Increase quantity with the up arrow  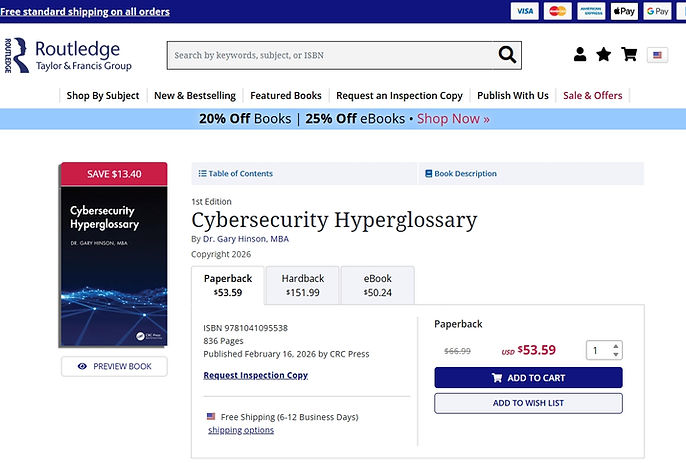click(616, 346)
